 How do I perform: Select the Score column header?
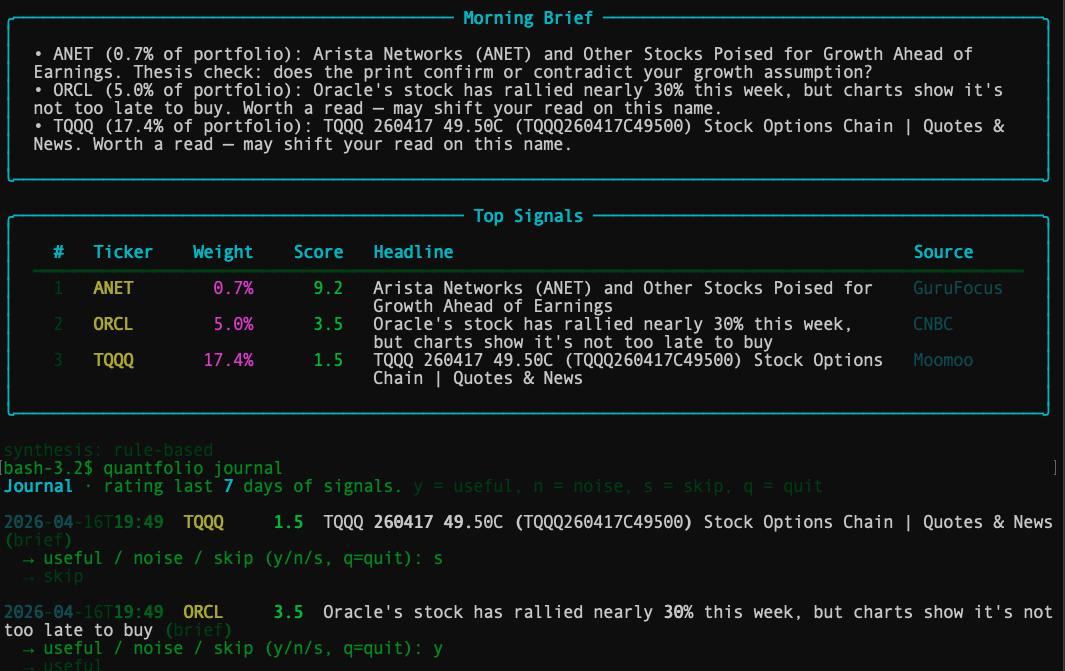(318, 252)
